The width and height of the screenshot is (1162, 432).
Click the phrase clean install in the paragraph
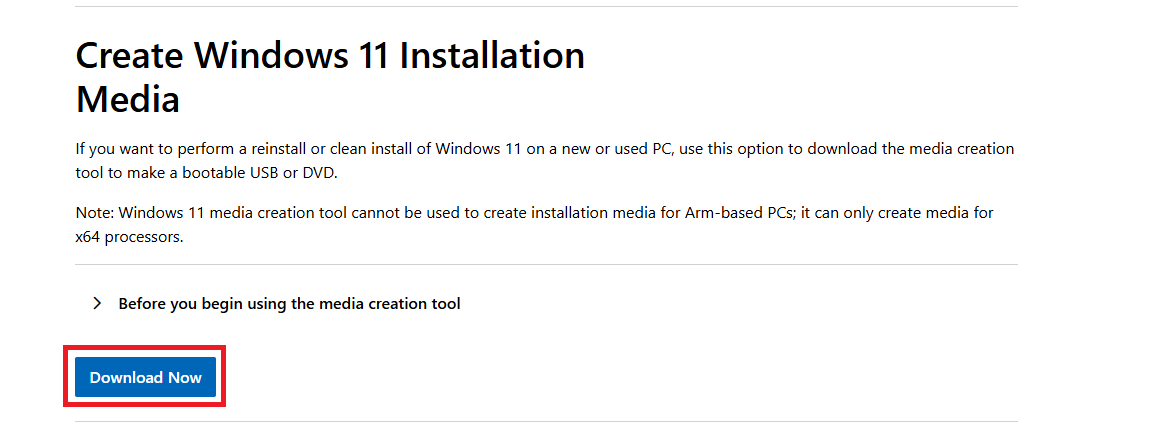pyautogui.click(x=367, y=149)
